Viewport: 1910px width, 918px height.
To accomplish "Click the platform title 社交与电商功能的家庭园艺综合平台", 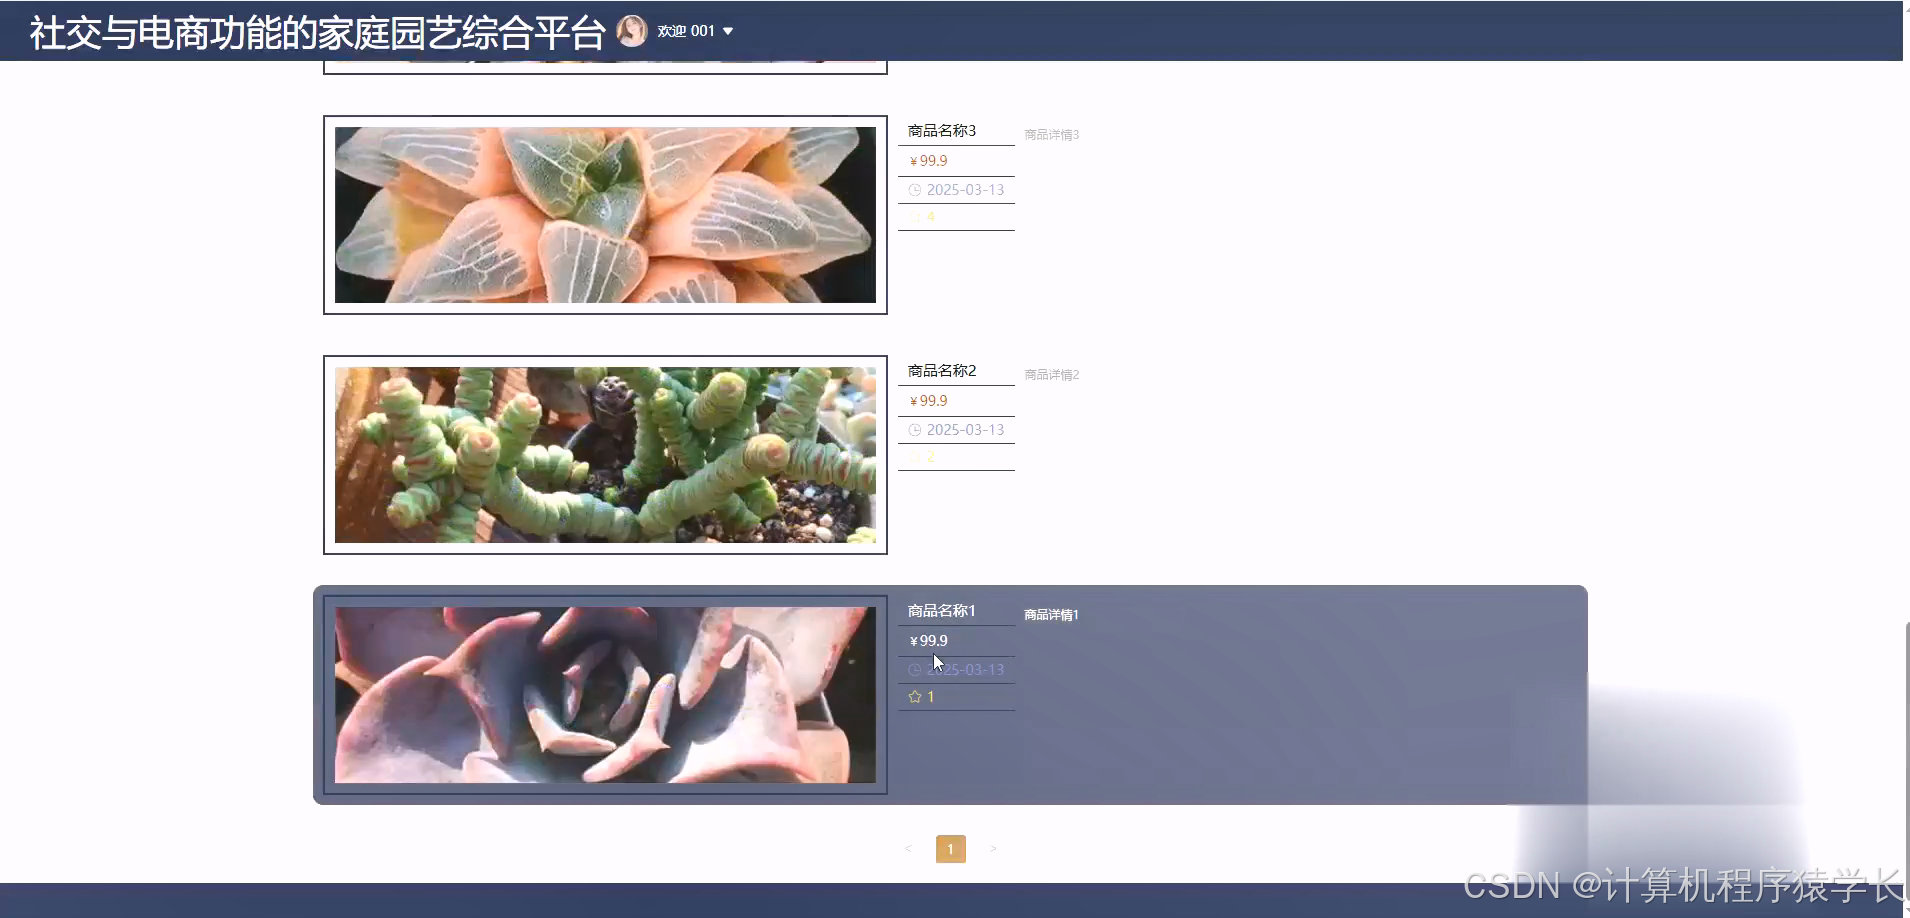I will (x=316, y=30).
